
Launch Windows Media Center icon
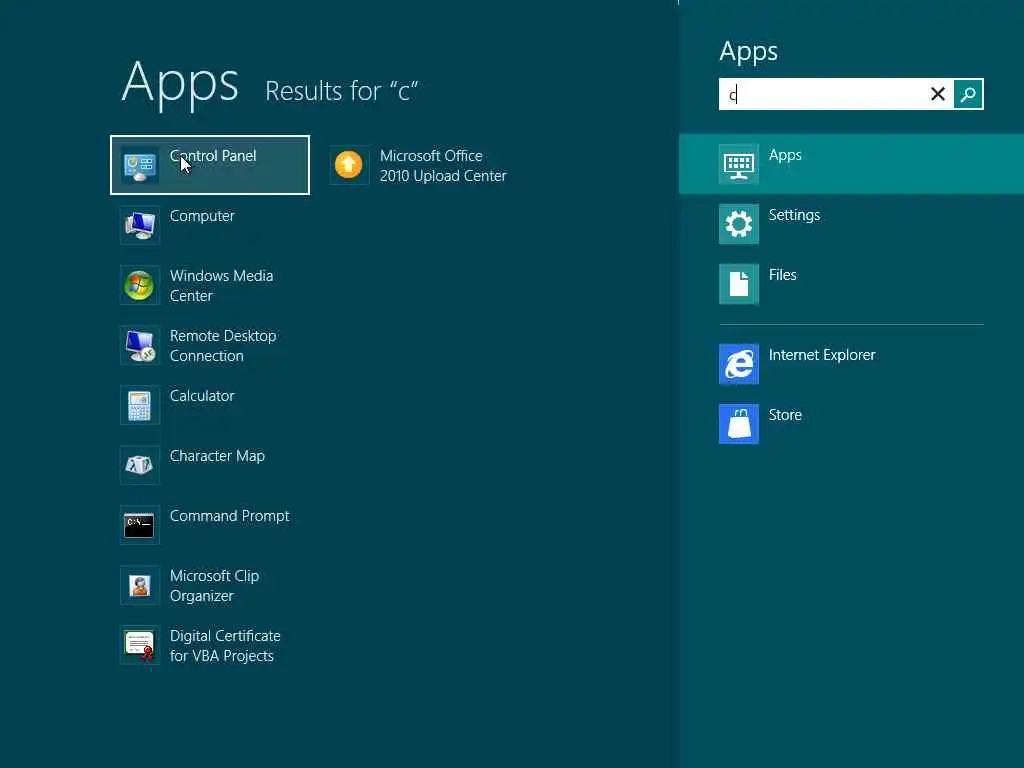click(x=140, y=286)
